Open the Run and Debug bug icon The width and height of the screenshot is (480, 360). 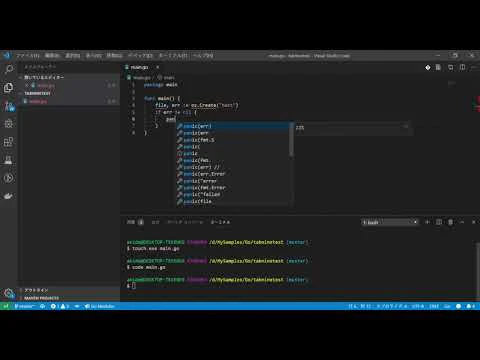coord(9,124)
